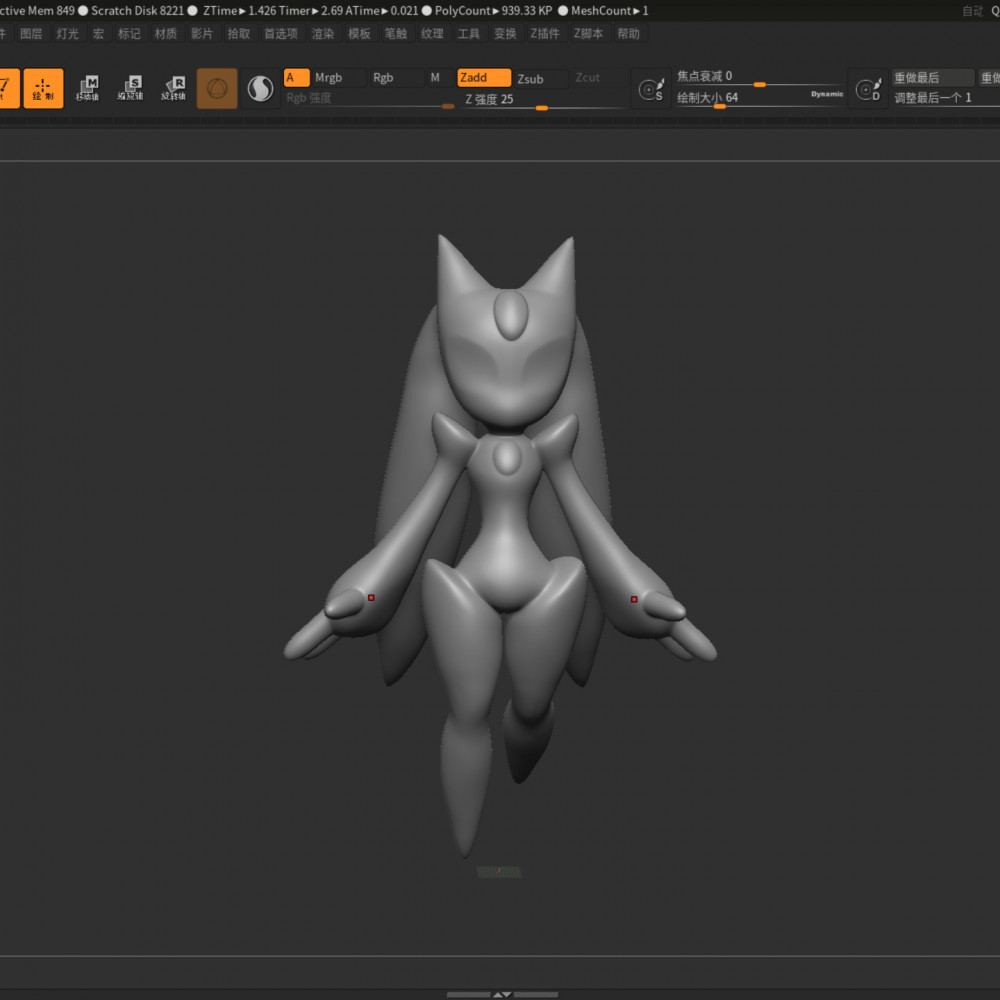This screenshot has height=1000, width=1000.
Task: Adjust the Z 强度 intensity slider
Action: [x=542, y=99]
